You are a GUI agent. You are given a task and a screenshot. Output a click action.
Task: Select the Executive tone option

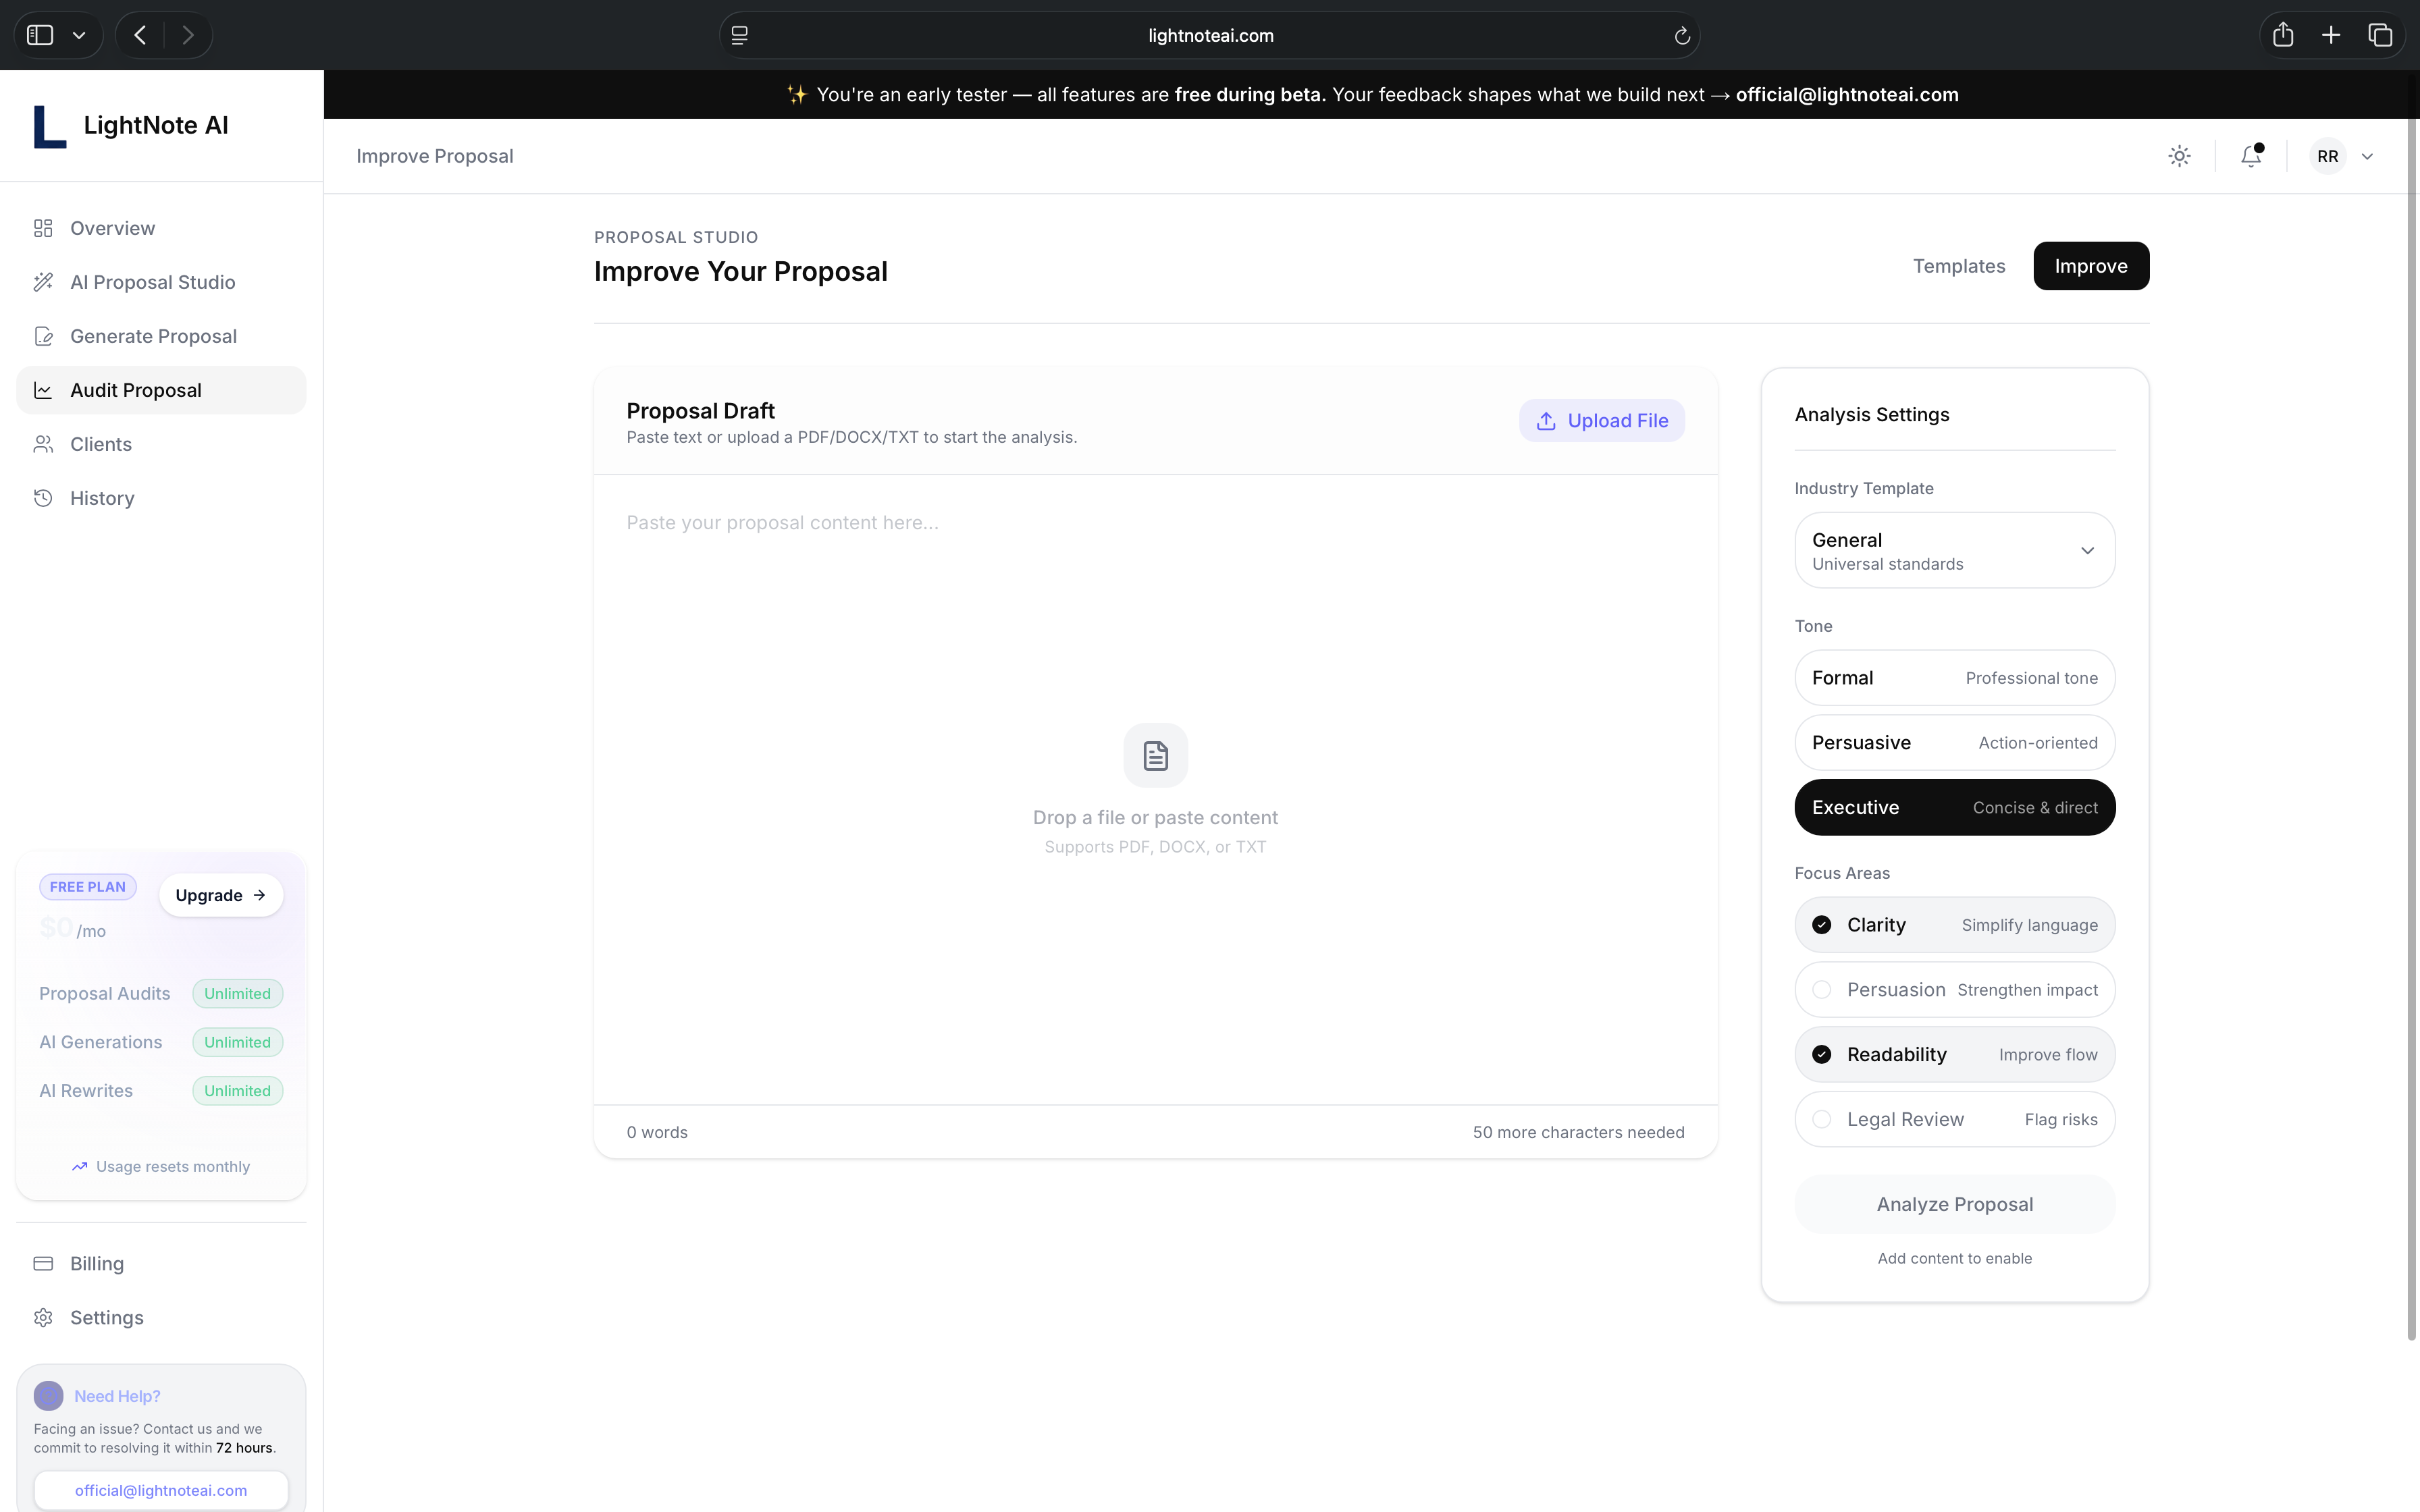pyautogui.click(x=1954, y=807)
